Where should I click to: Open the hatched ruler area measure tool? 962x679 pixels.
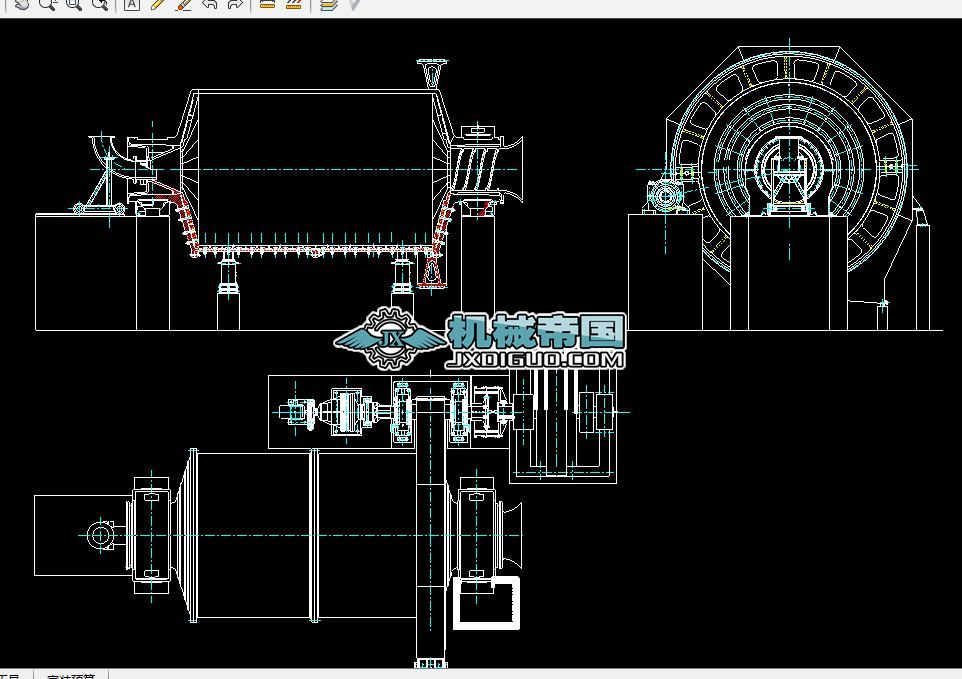coord(293,4)
